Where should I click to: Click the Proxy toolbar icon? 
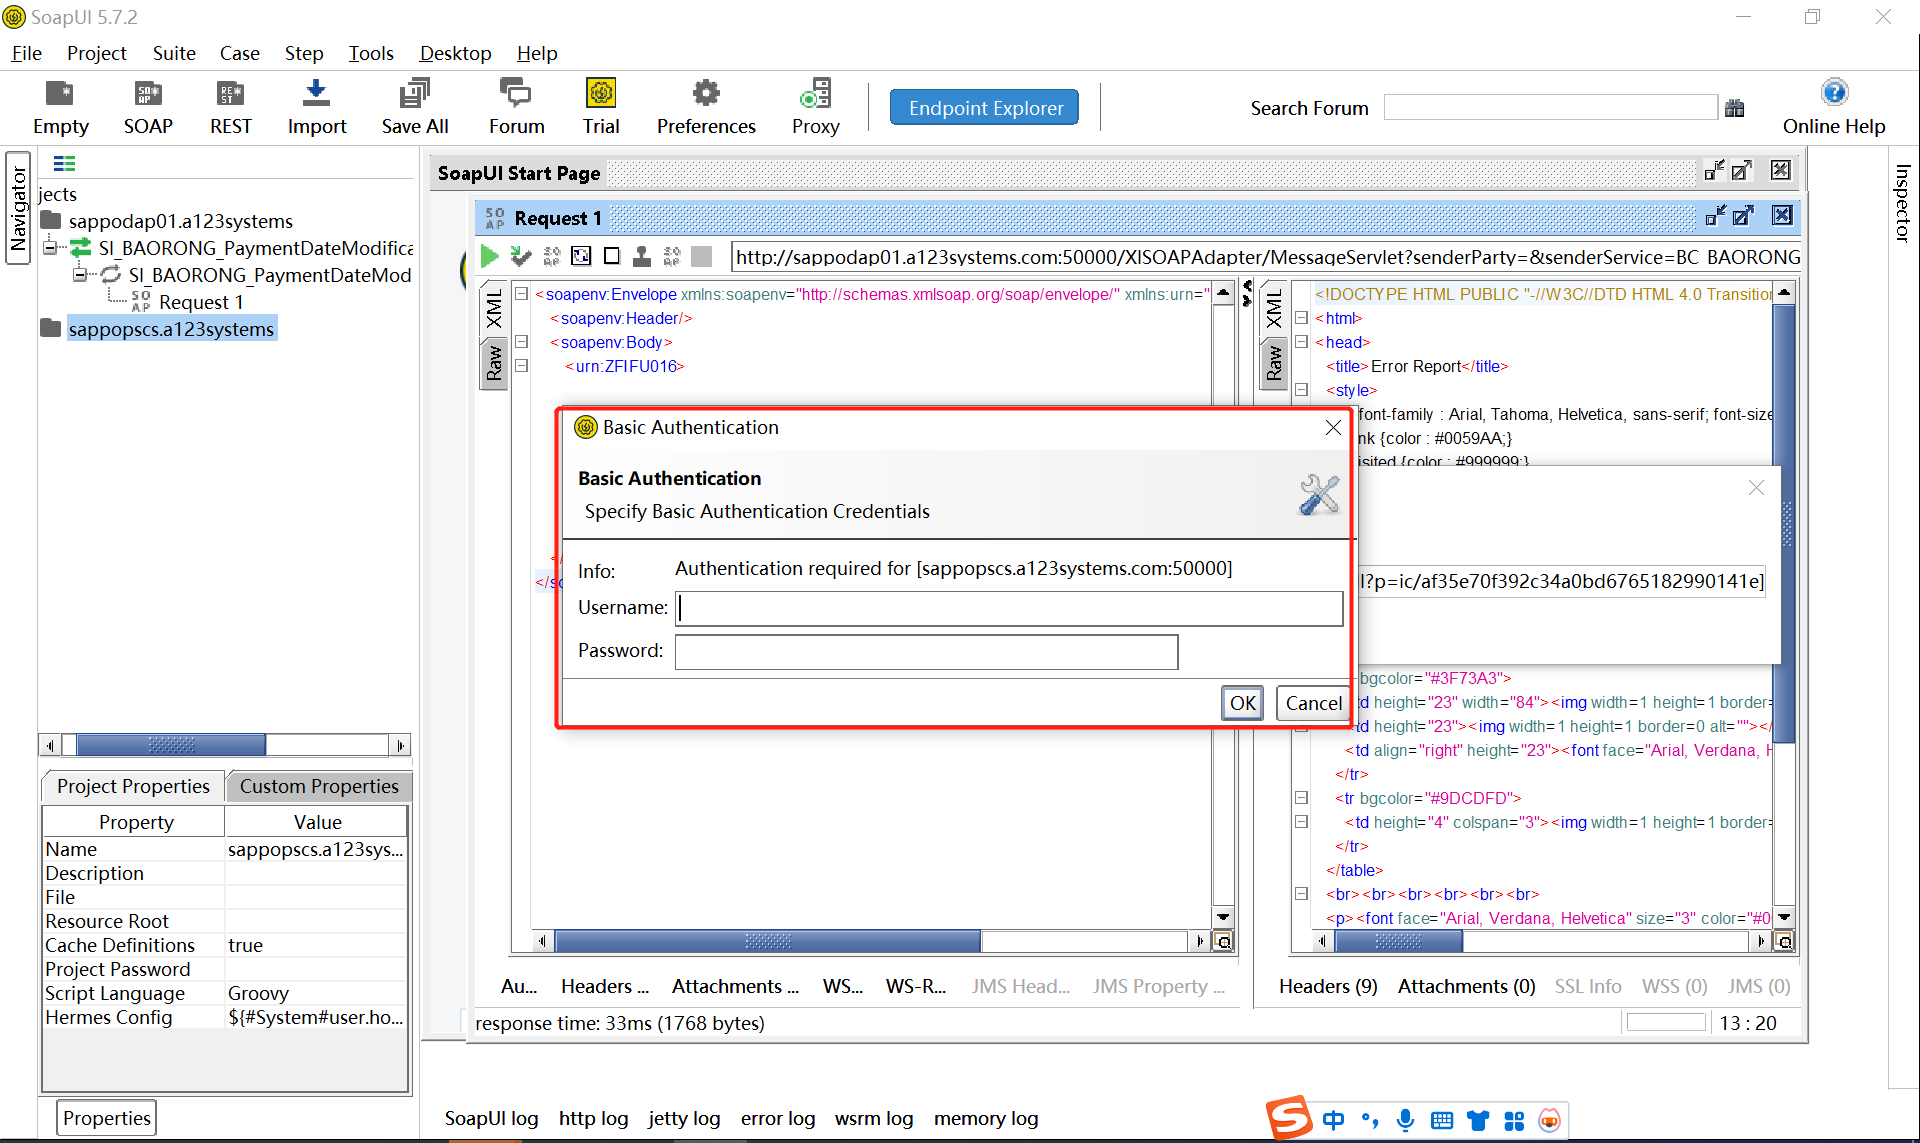815,107
